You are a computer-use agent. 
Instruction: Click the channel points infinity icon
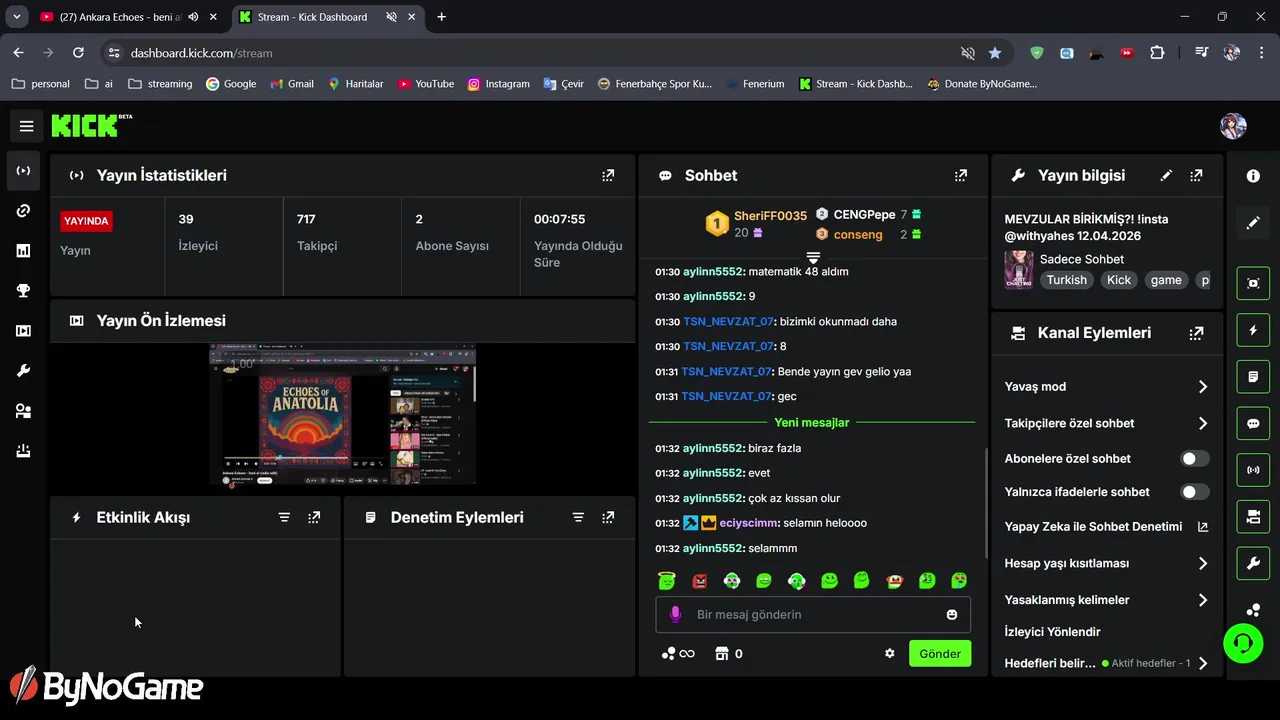pyautogui.click(x=678, y=653)
